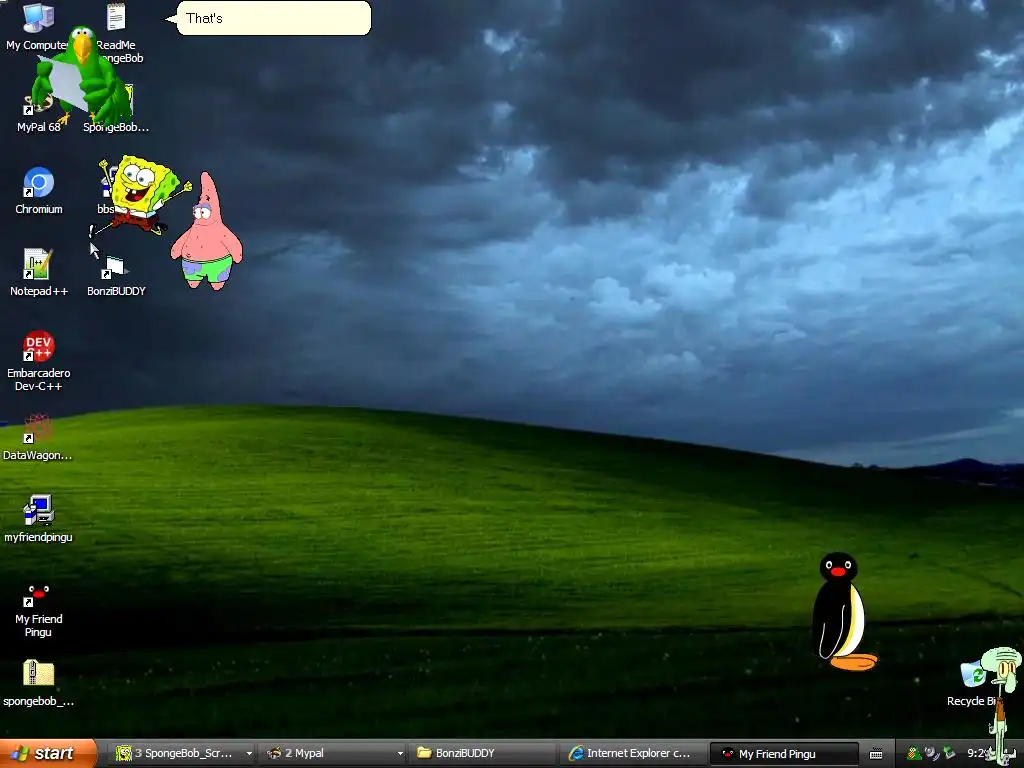Switch to the Internet Explorer taskbar button

tap(633, 754)
